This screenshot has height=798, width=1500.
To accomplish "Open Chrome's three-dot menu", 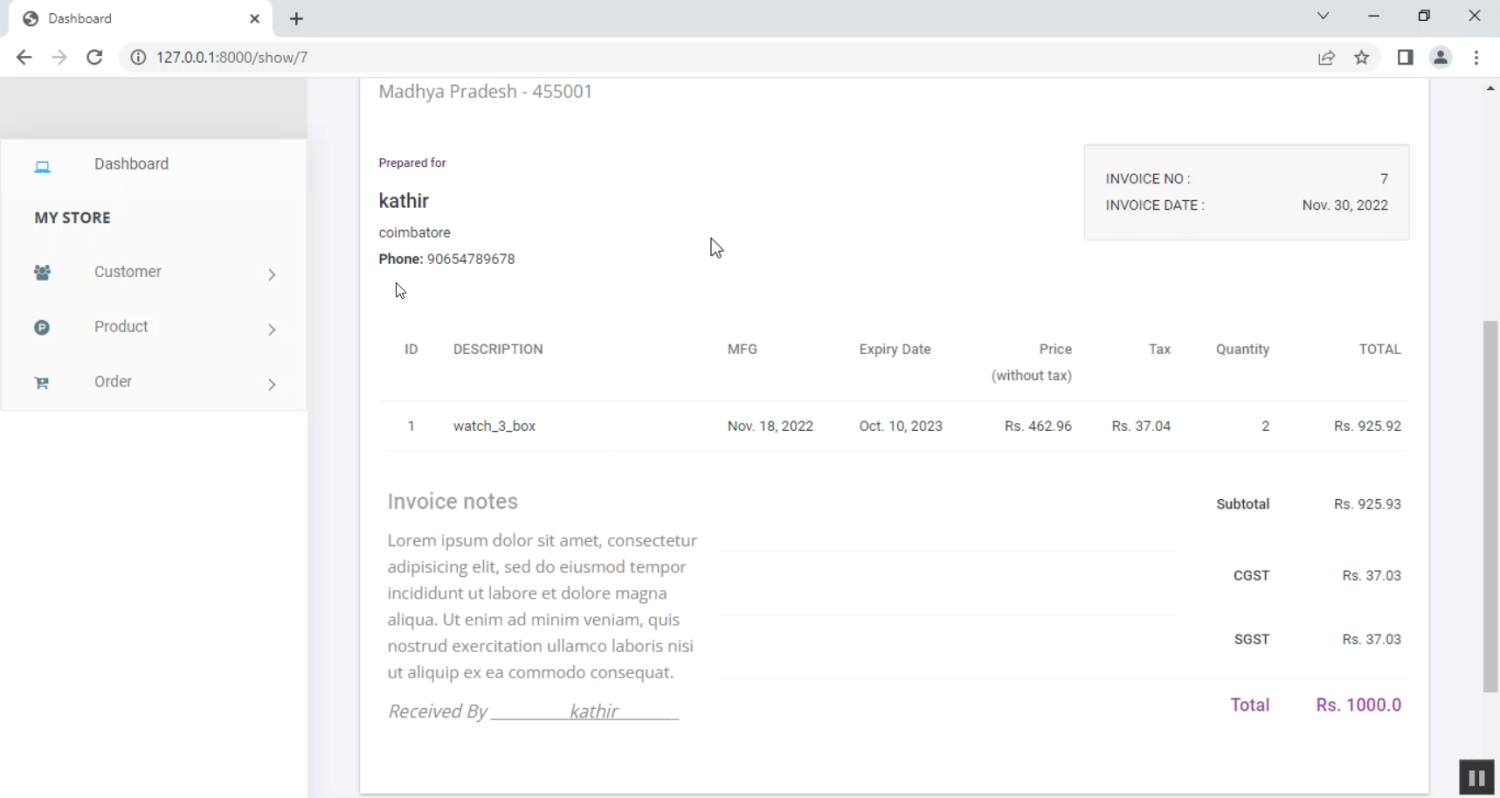I will 1476,58.
